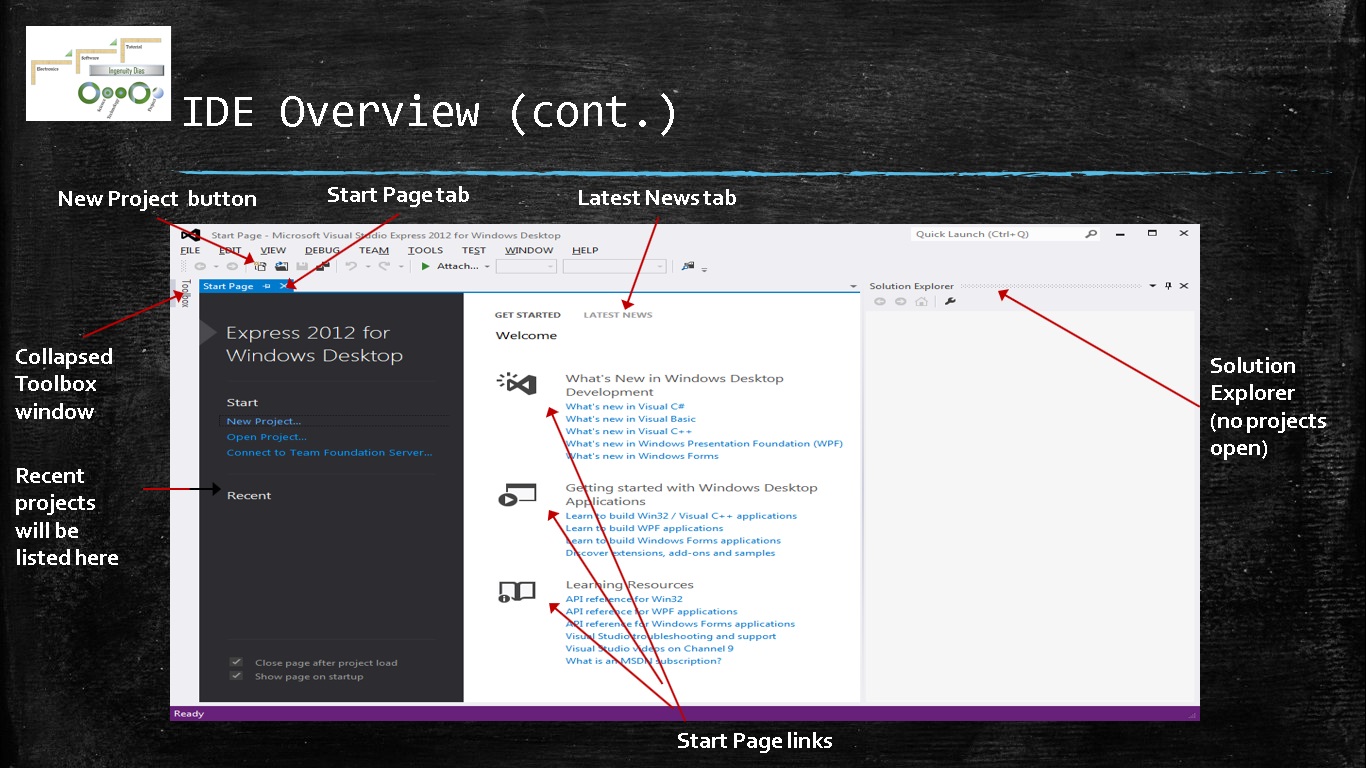Toggle Close page after project load checkbox
The image size is (1366, 768).
(x=236, y=662)
